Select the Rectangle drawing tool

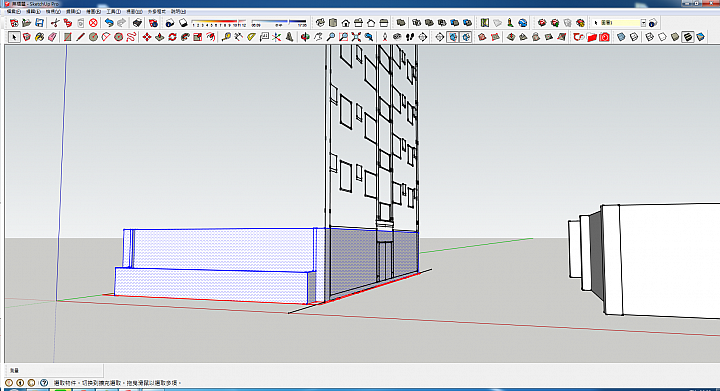pos(68,37)
